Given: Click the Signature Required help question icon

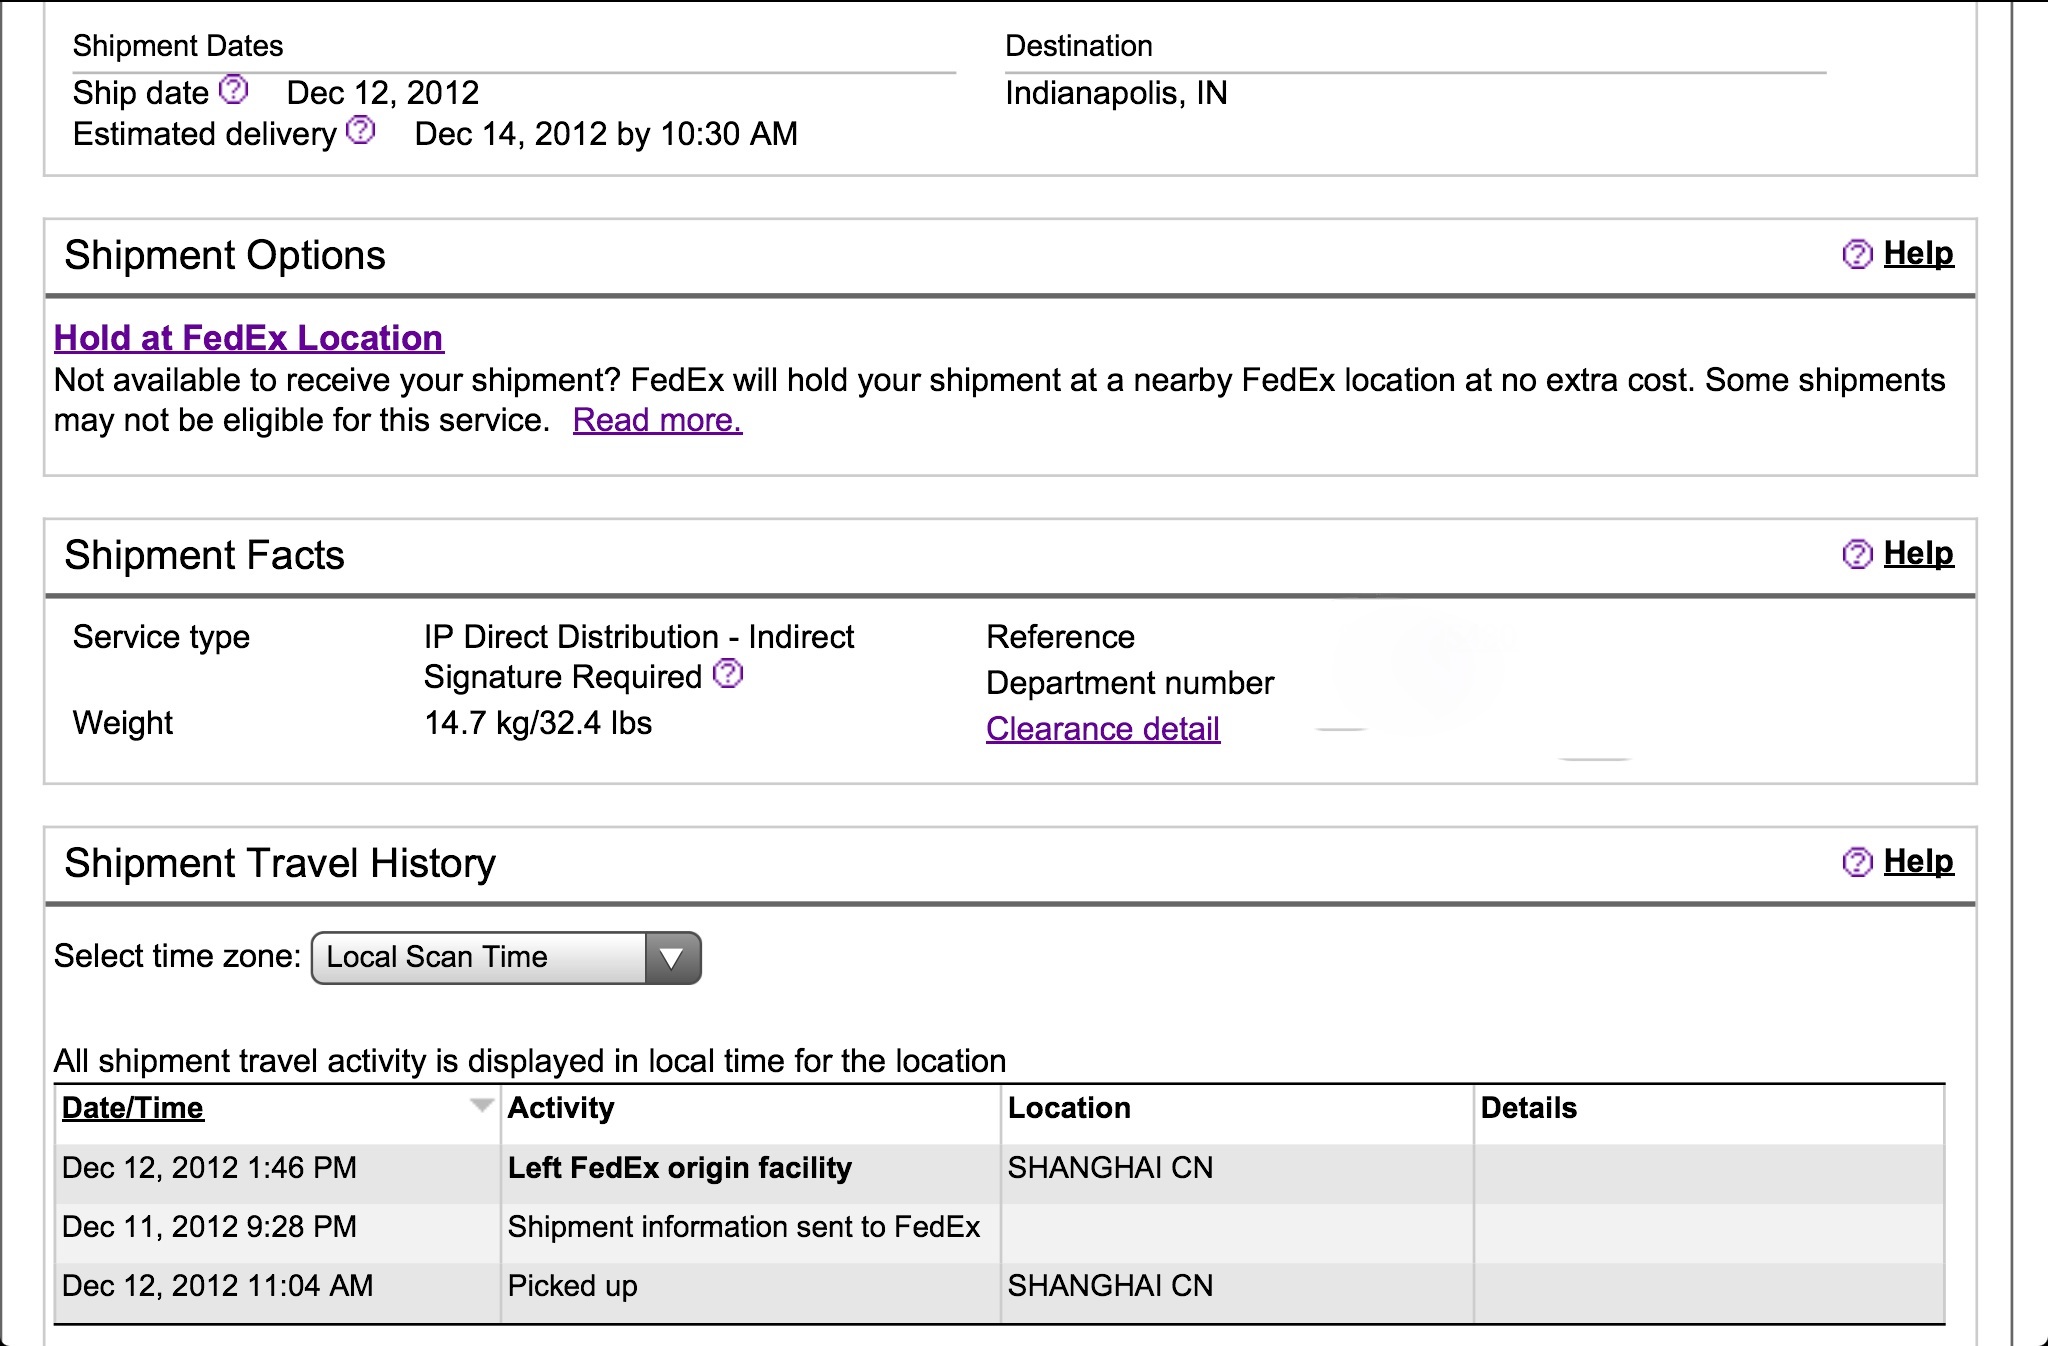Looking at the screenshot, I should click(x=728, y=674).
